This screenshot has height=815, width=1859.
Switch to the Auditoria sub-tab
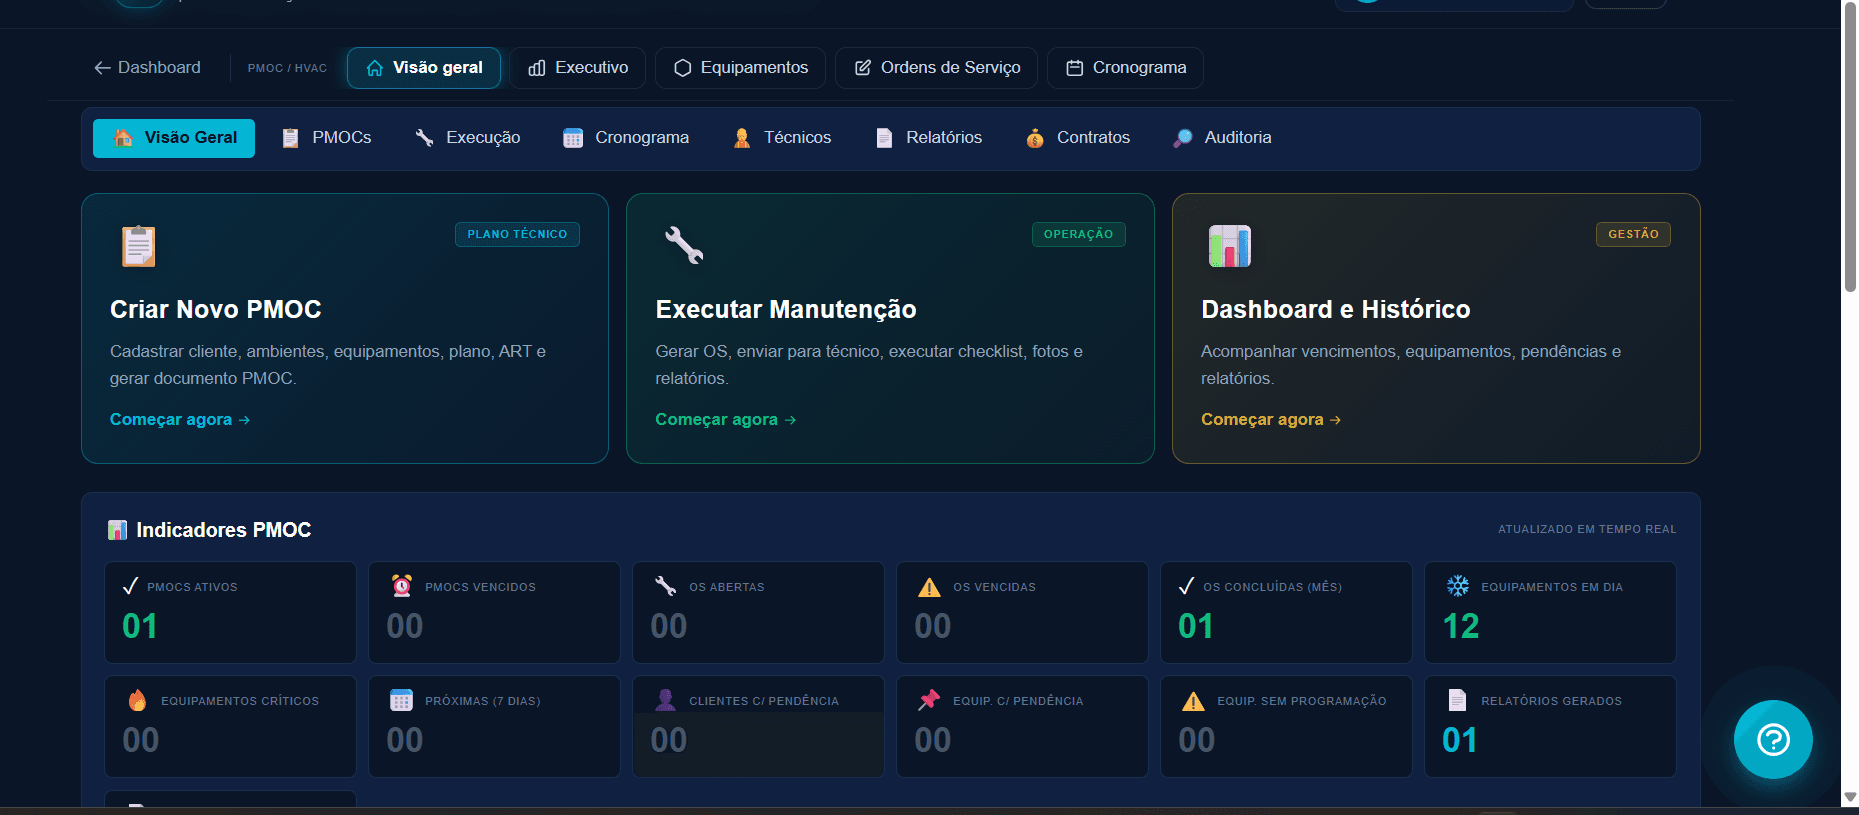(1222, 138)
